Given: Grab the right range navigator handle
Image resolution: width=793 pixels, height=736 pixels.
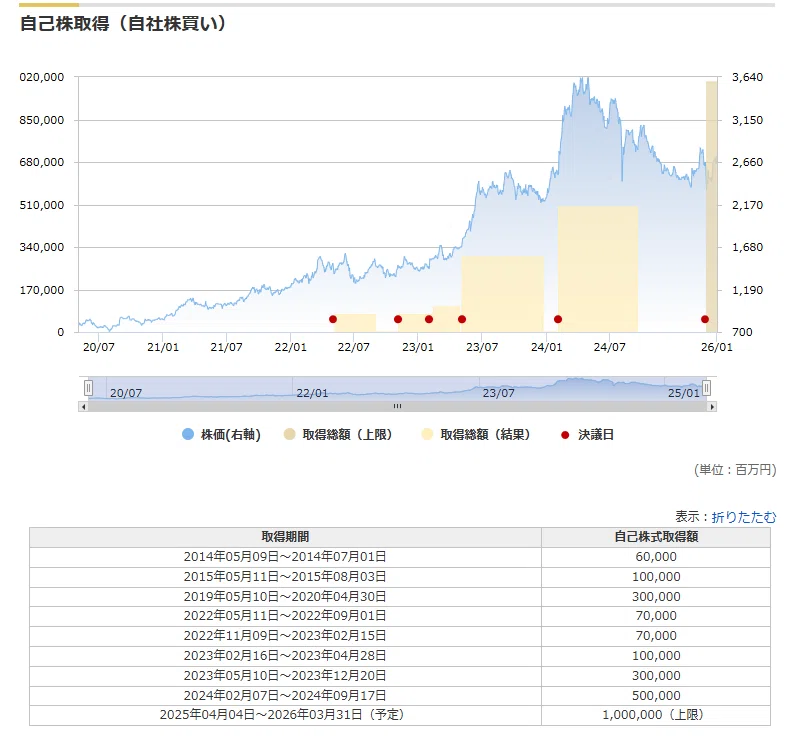Looking at the screenshot, I should (707, 388).
